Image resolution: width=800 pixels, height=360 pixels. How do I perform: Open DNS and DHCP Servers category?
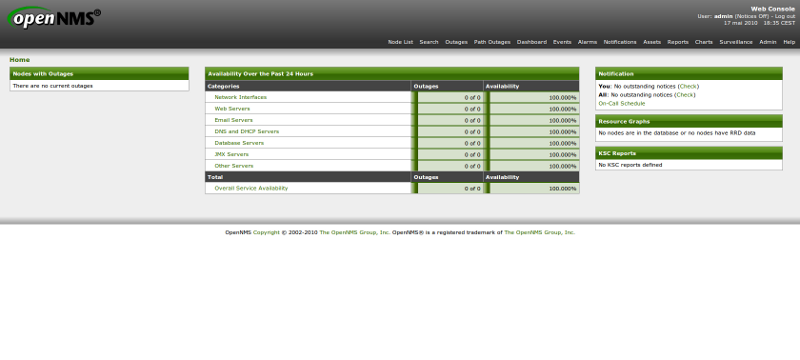(x=246, y=131)
